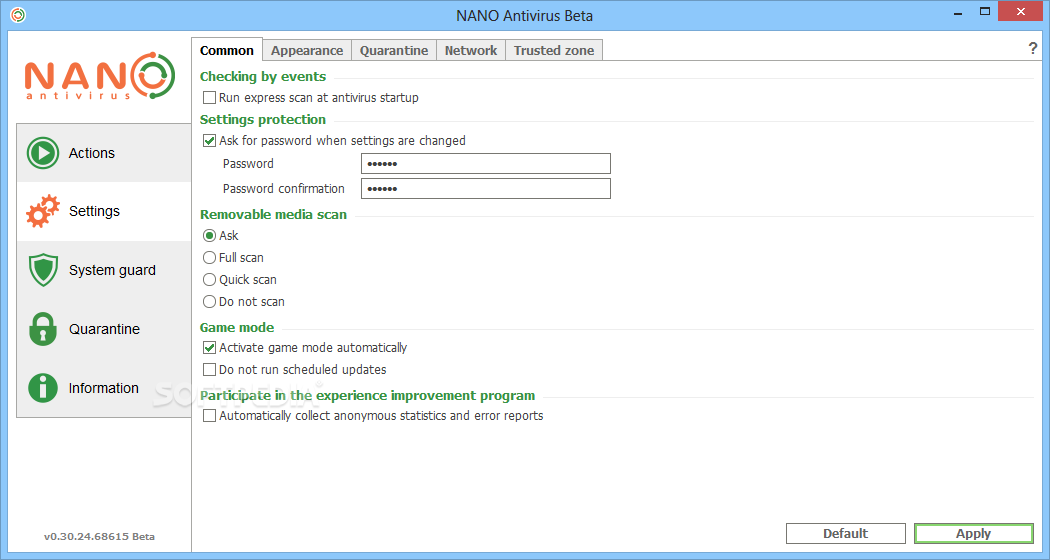Open the Trusted zone tab

click(554, 51)
